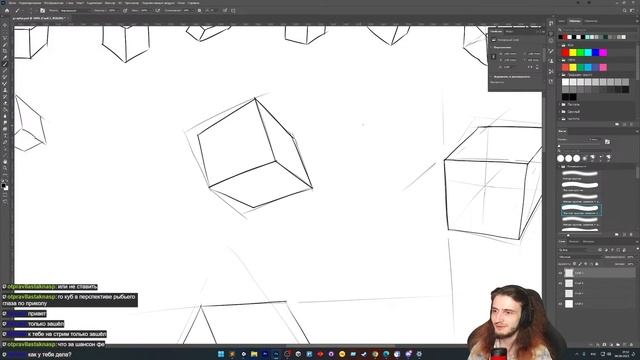The height and width of the screenshot is (360, 640).
Task: Create a new swatch group folder
Action: click(617, 124)
